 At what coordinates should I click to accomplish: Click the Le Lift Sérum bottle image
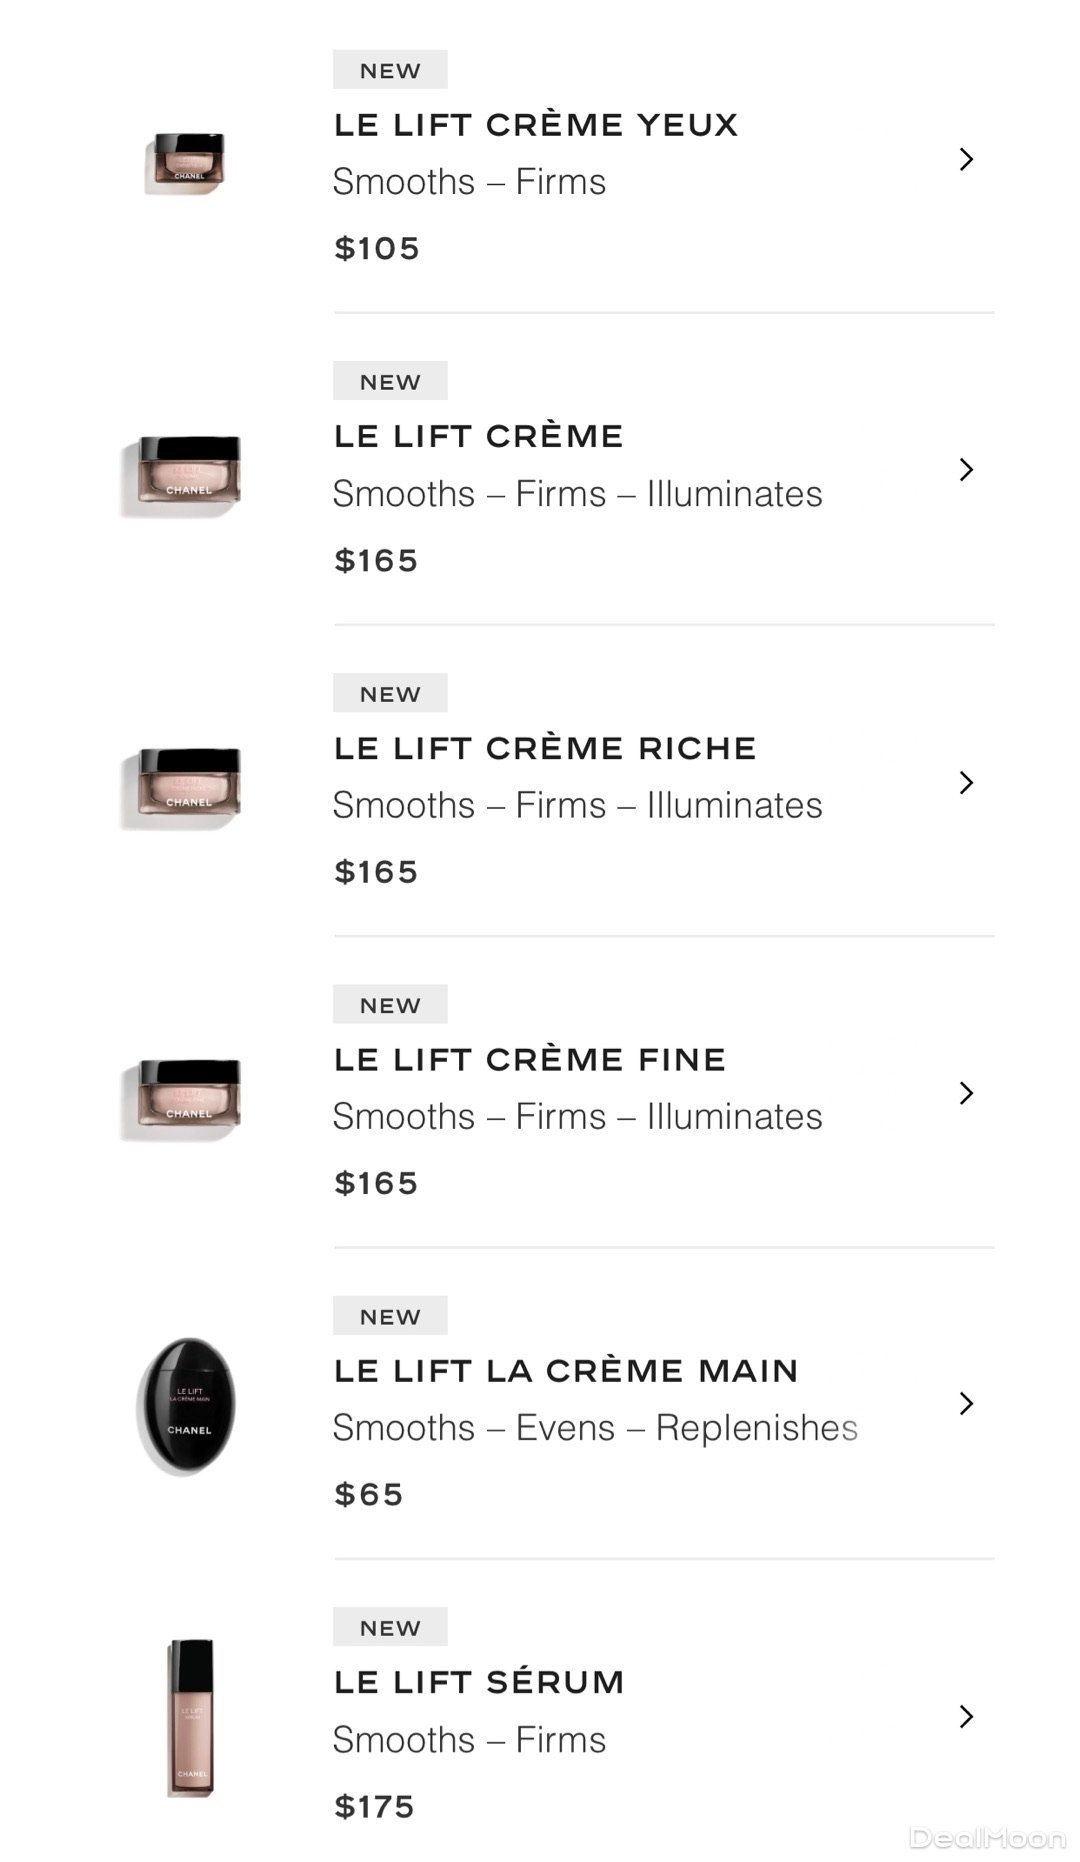point(191,1717)
